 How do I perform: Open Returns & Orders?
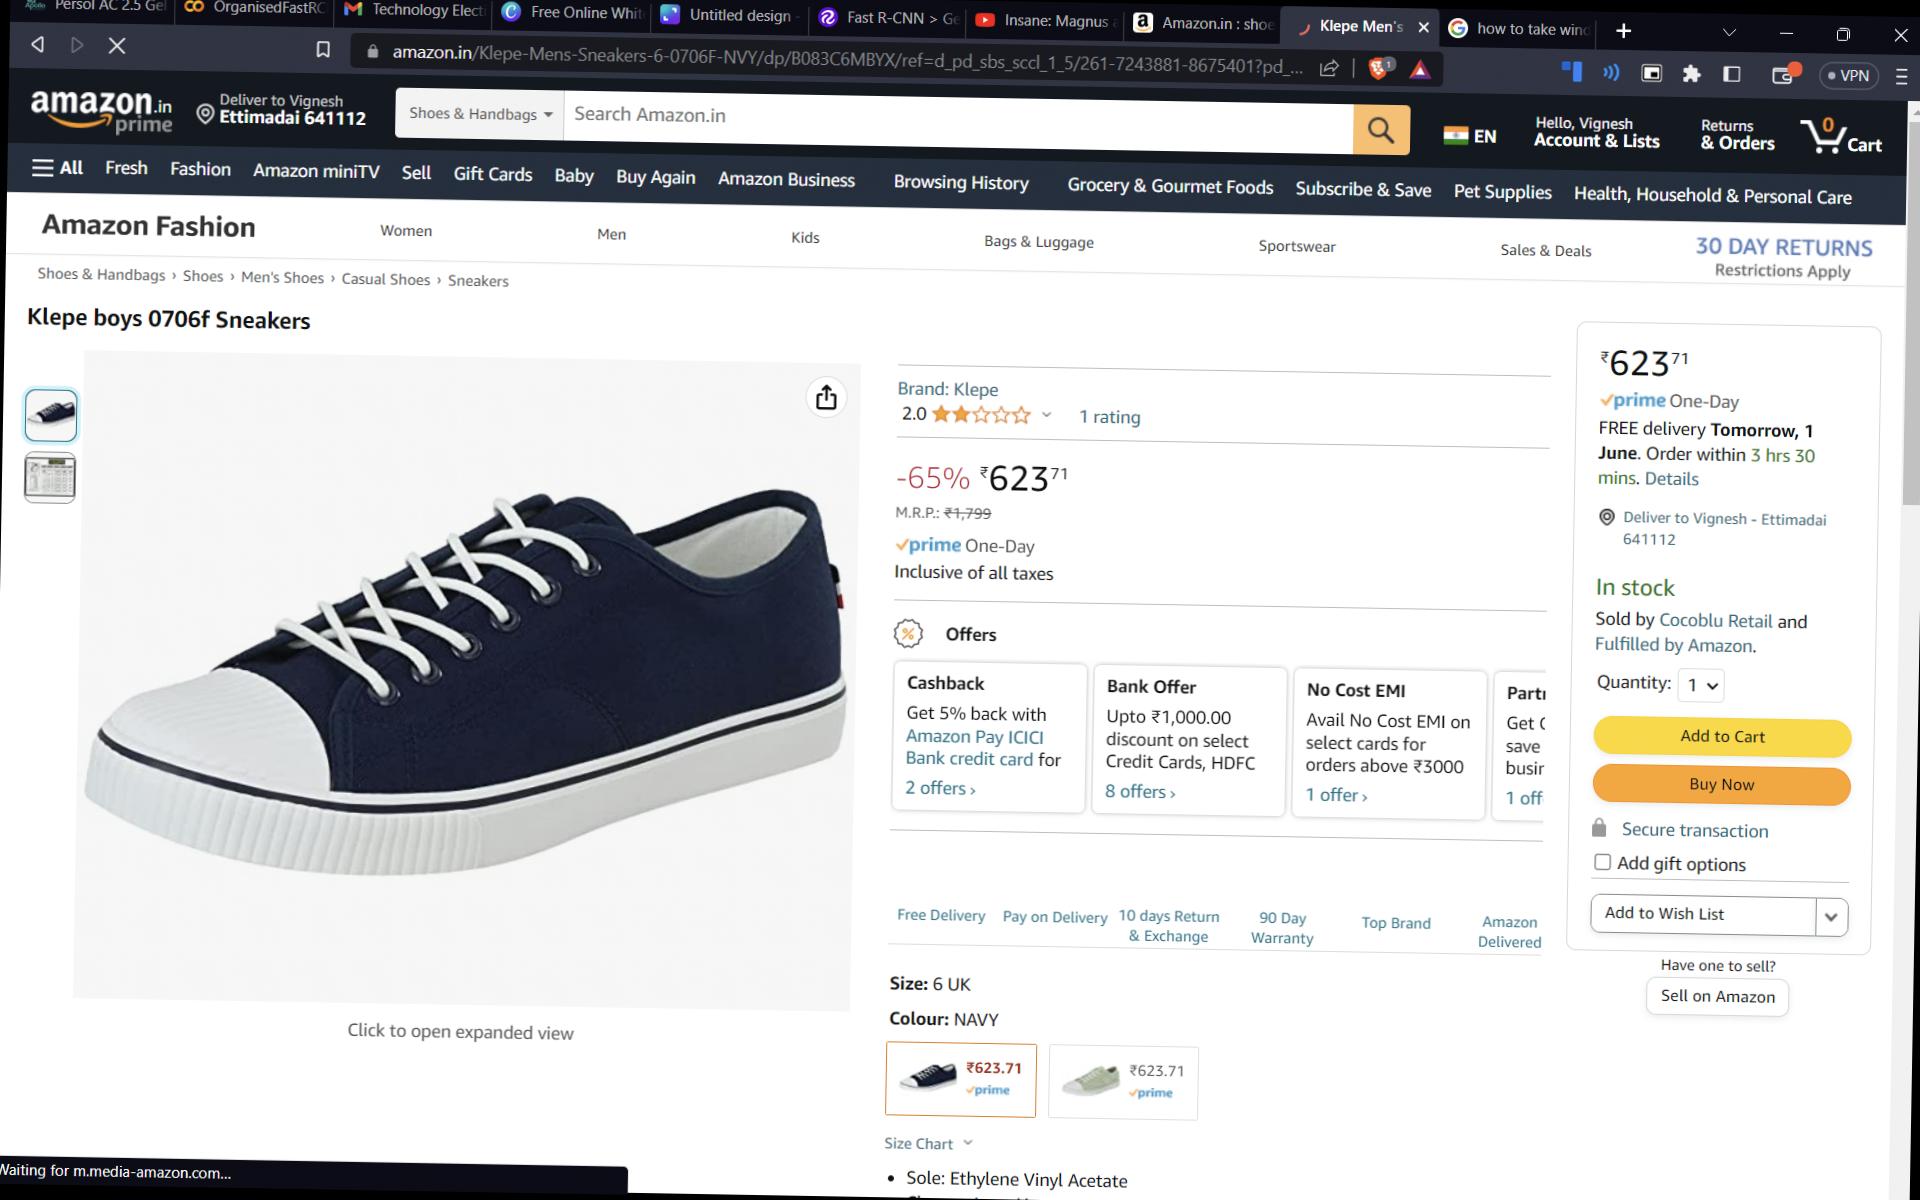click(1737, 135)
